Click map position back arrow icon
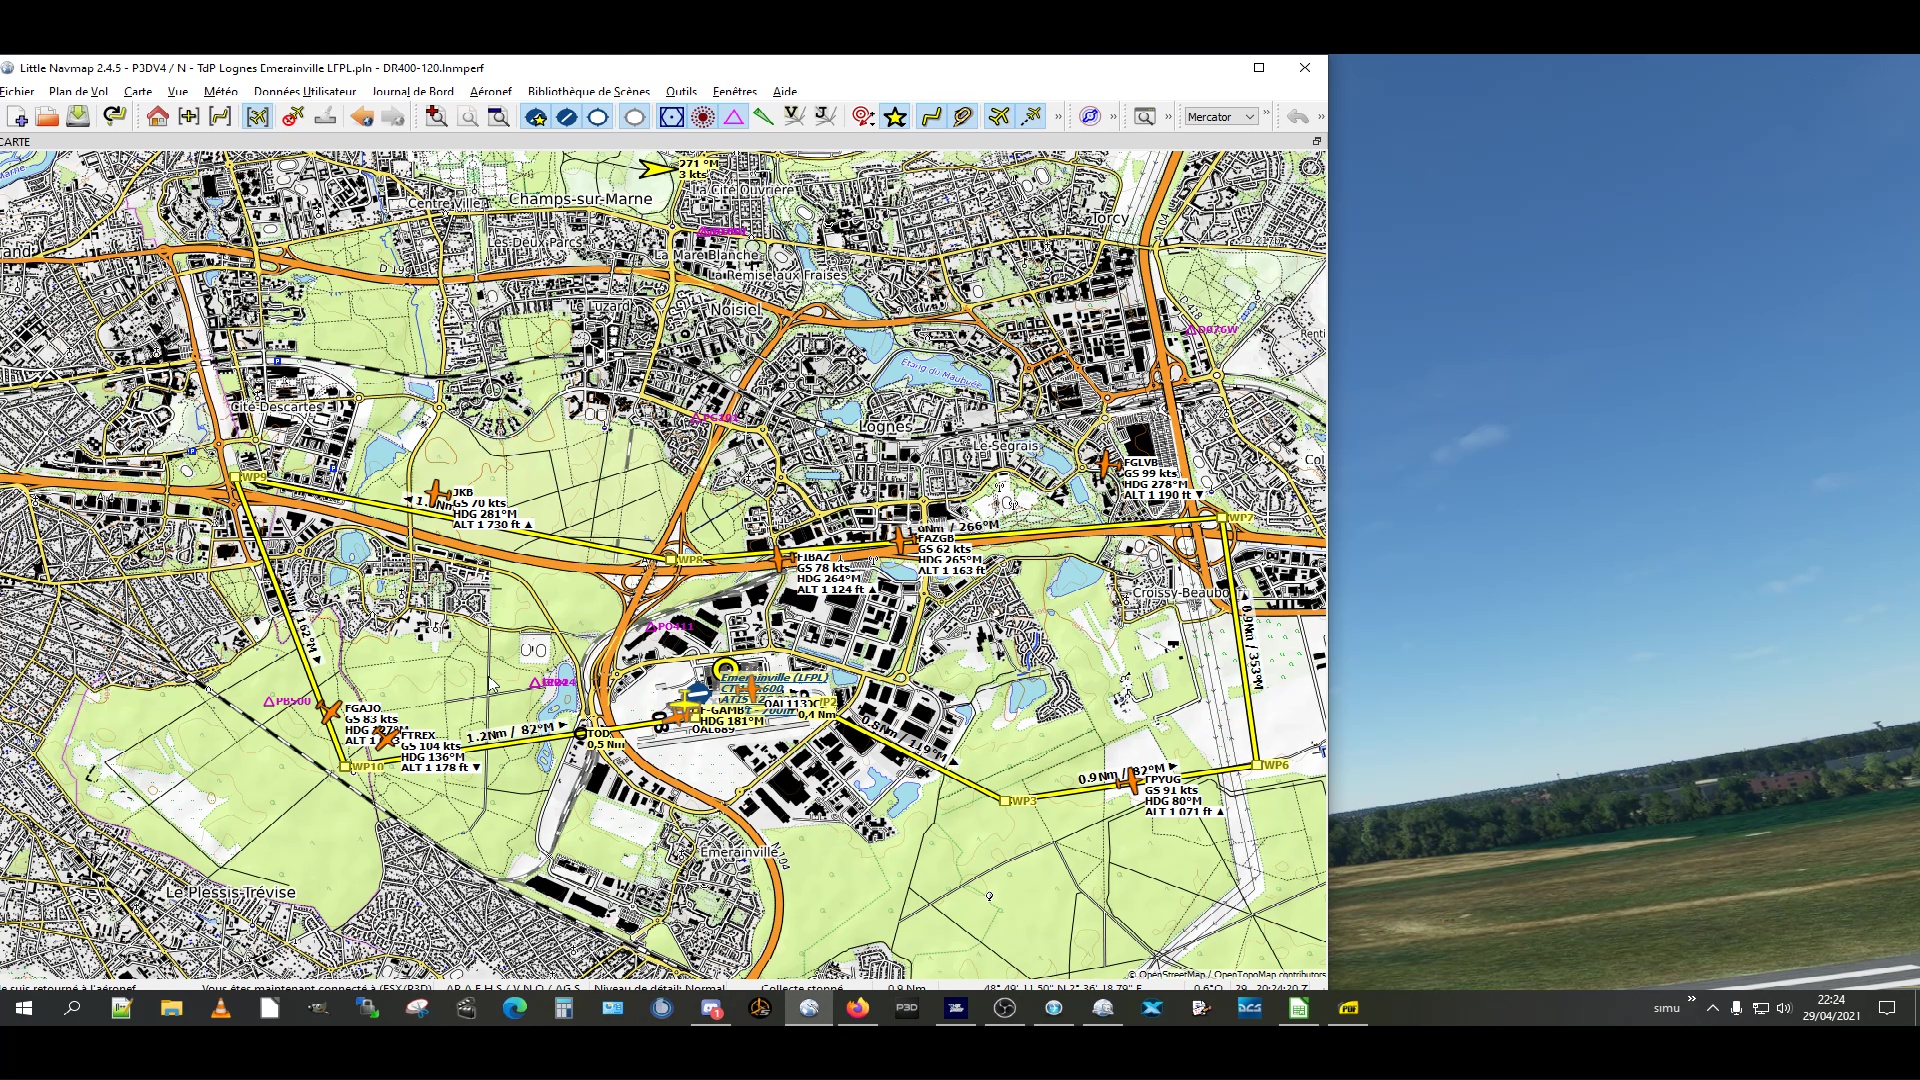The height and width of the screenshot is (1080, 1920). [x=362, y=117]
